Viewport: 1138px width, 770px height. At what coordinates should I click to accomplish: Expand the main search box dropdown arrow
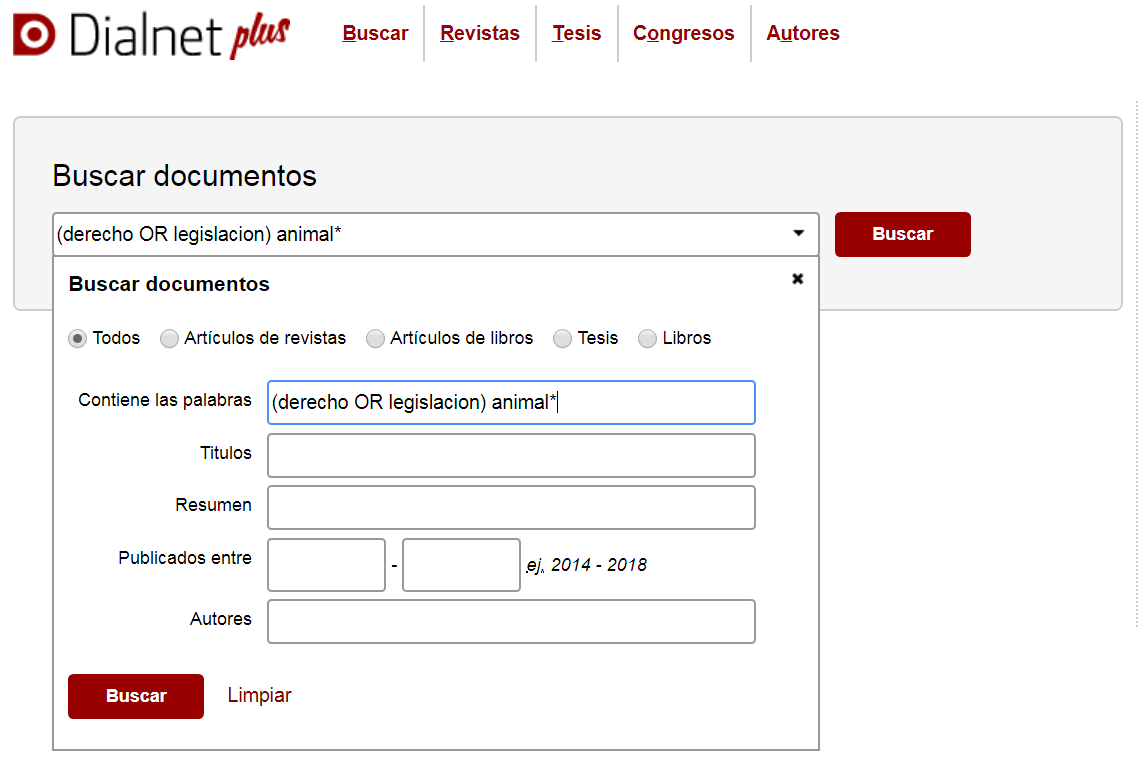tap(798, 234)
